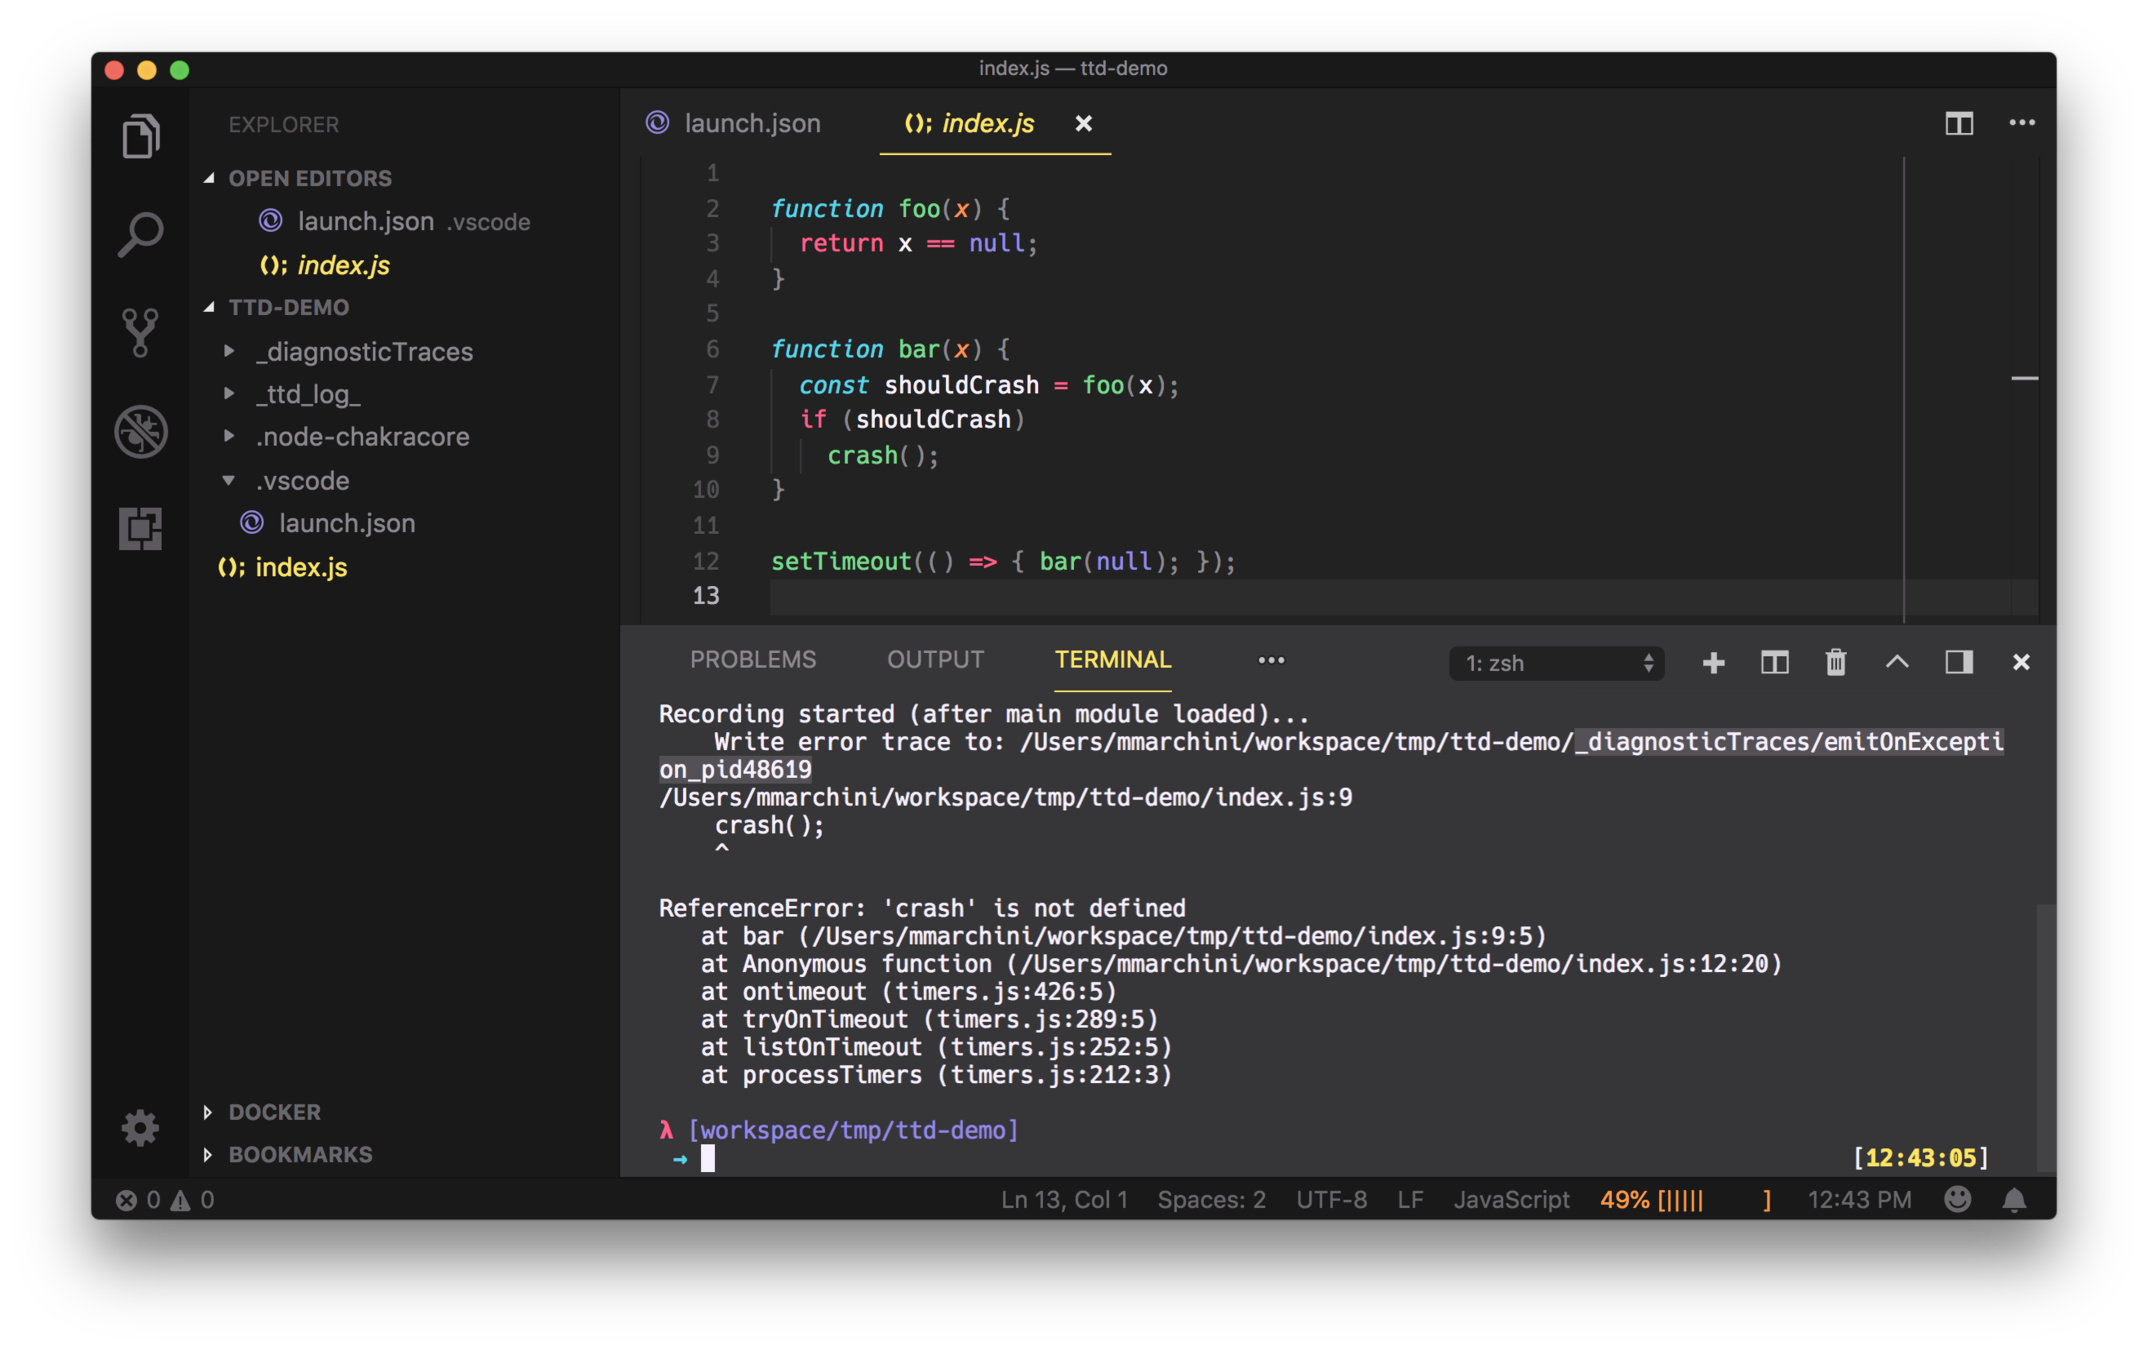Split the terminal pane
Viewport: 2148px width, 1350px height.
coord(1774,662)
